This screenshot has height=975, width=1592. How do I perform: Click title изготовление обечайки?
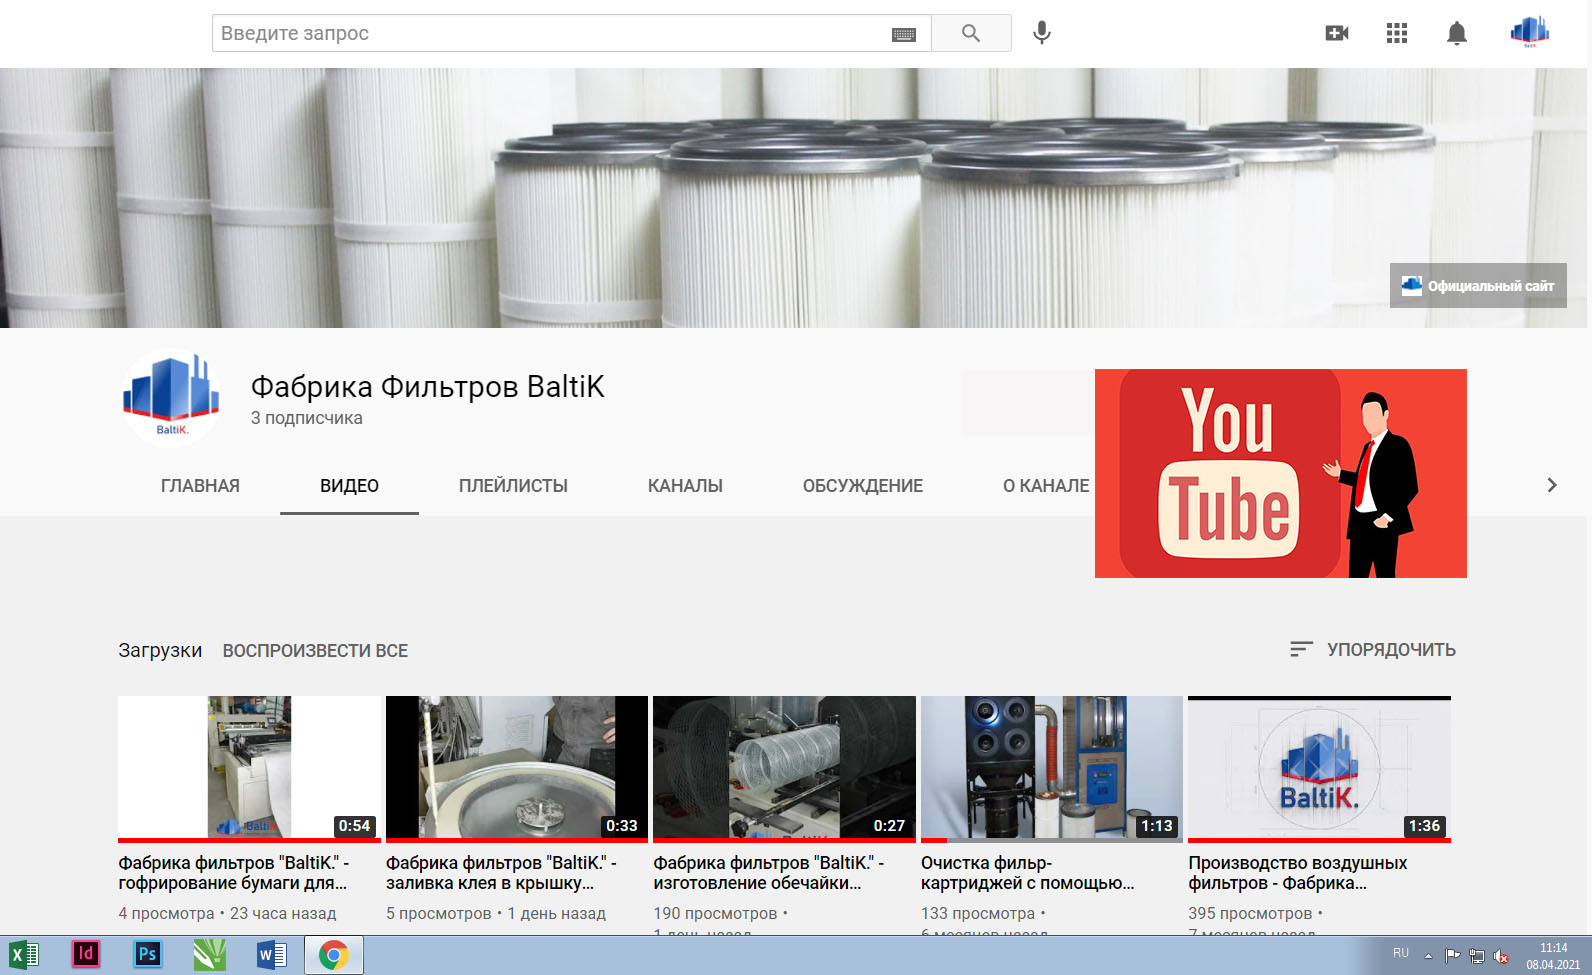click(769, 873)
